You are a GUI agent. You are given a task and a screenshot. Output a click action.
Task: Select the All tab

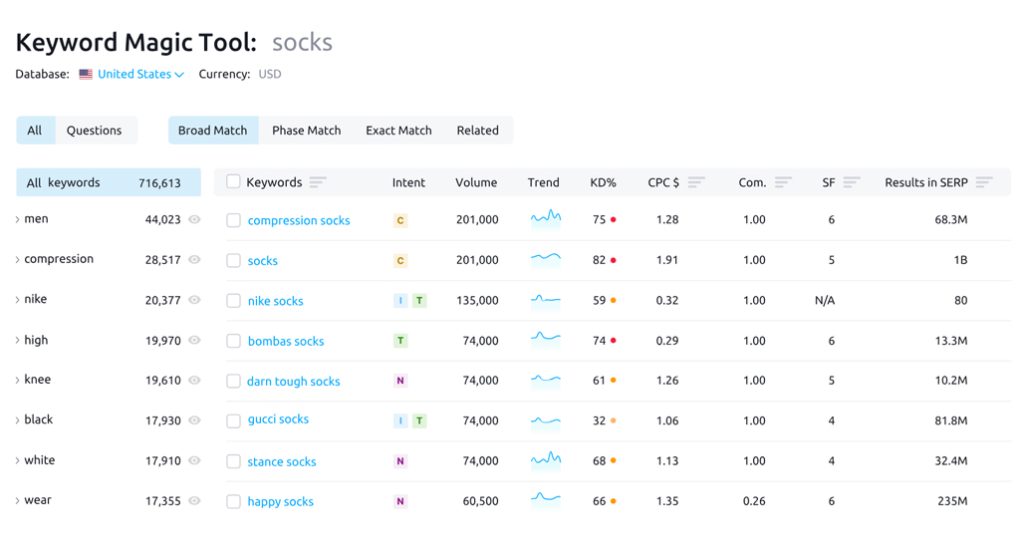click(x=35, y=130)
